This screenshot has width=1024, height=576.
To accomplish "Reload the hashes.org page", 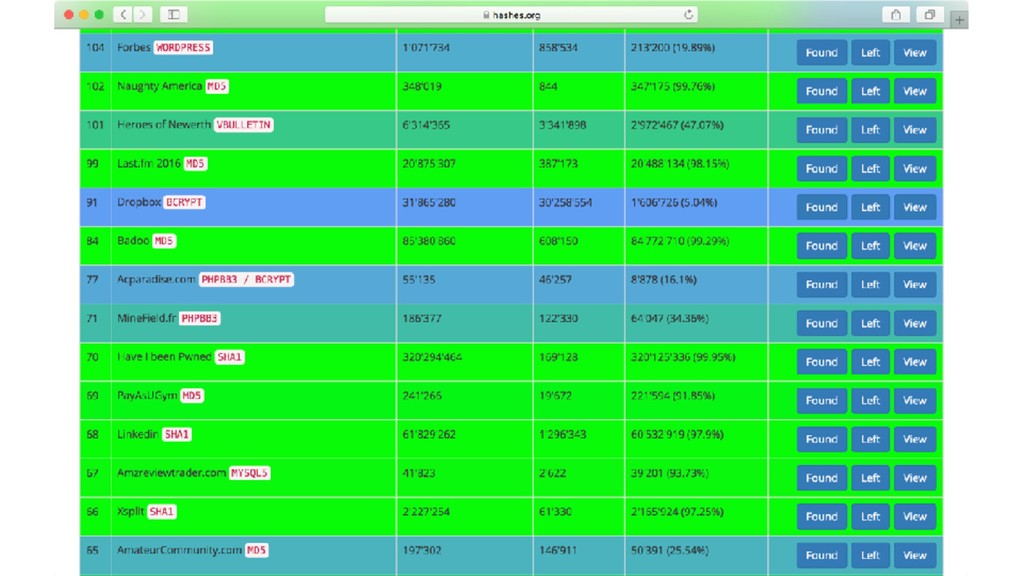I will (688, 14).
